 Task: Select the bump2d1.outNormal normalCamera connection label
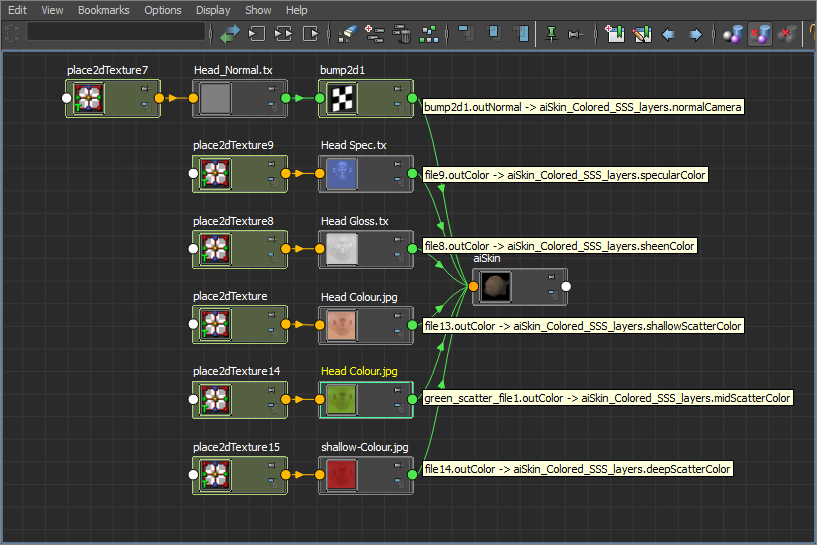583,105
